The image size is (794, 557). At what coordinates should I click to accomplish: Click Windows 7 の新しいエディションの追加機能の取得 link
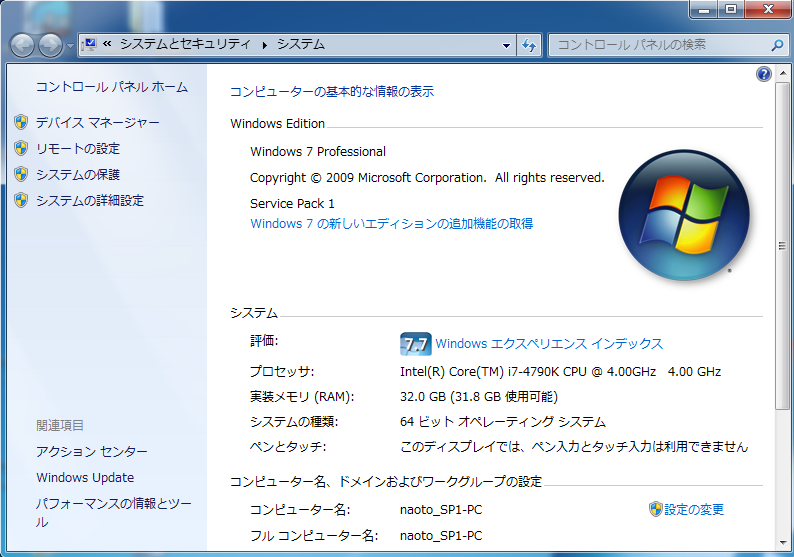391,223
